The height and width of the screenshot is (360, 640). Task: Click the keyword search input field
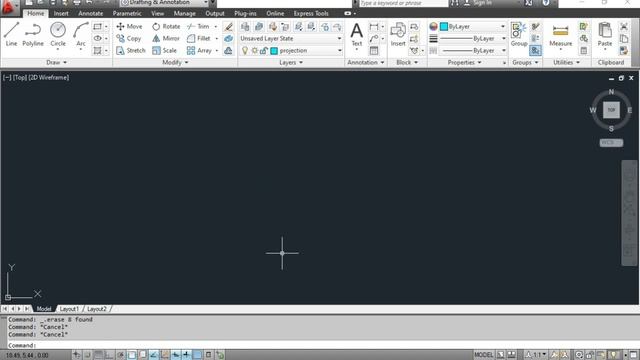pyautogui.click(x=403, y=3)
